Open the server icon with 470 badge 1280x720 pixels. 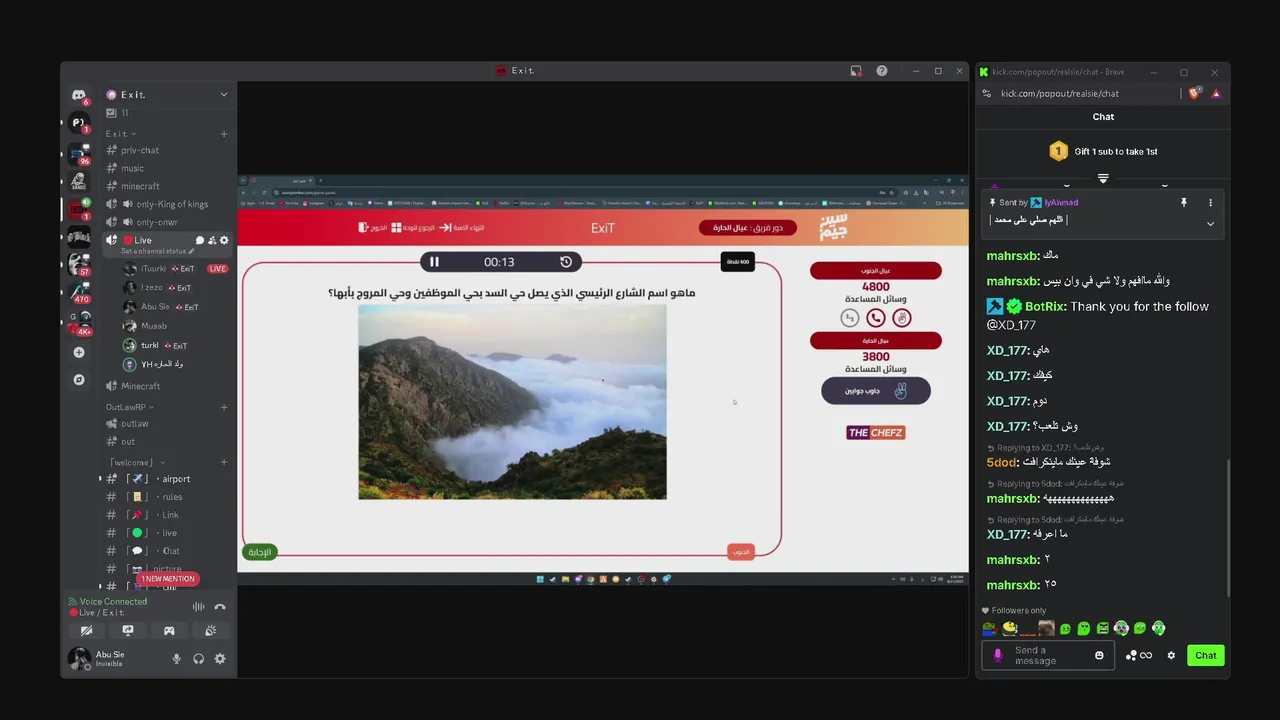click(79, 292)
